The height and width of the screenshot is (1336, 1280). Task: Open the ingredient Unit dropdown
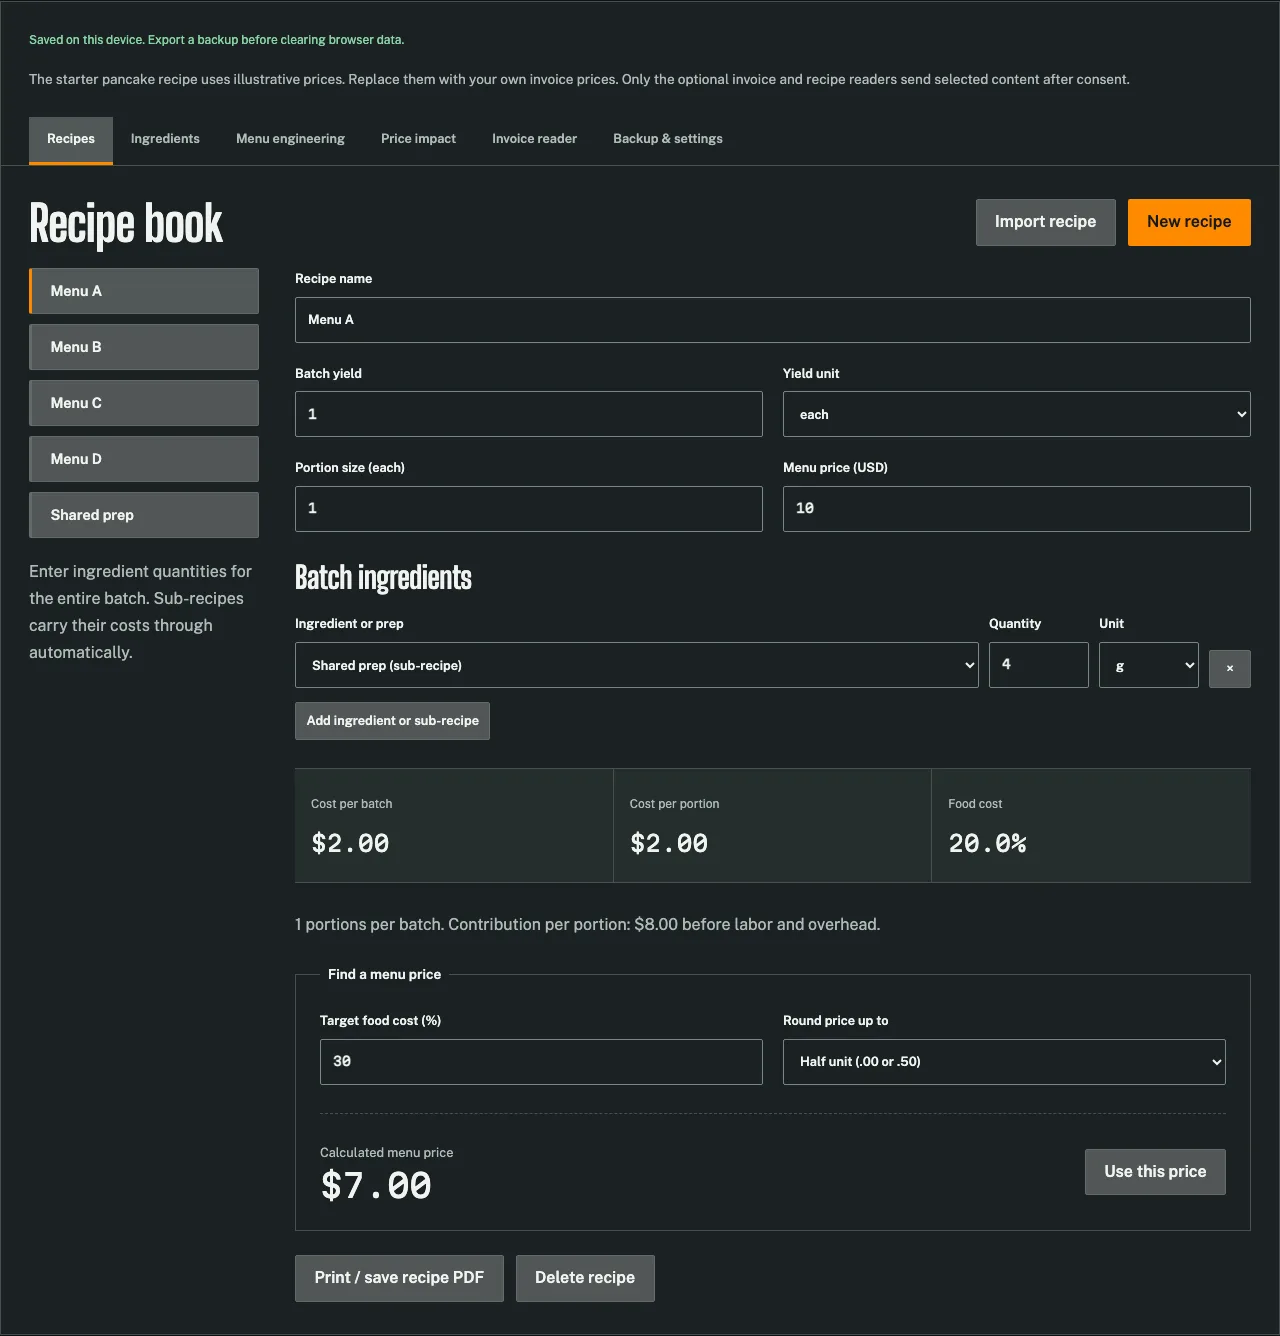coord(1148,665)
